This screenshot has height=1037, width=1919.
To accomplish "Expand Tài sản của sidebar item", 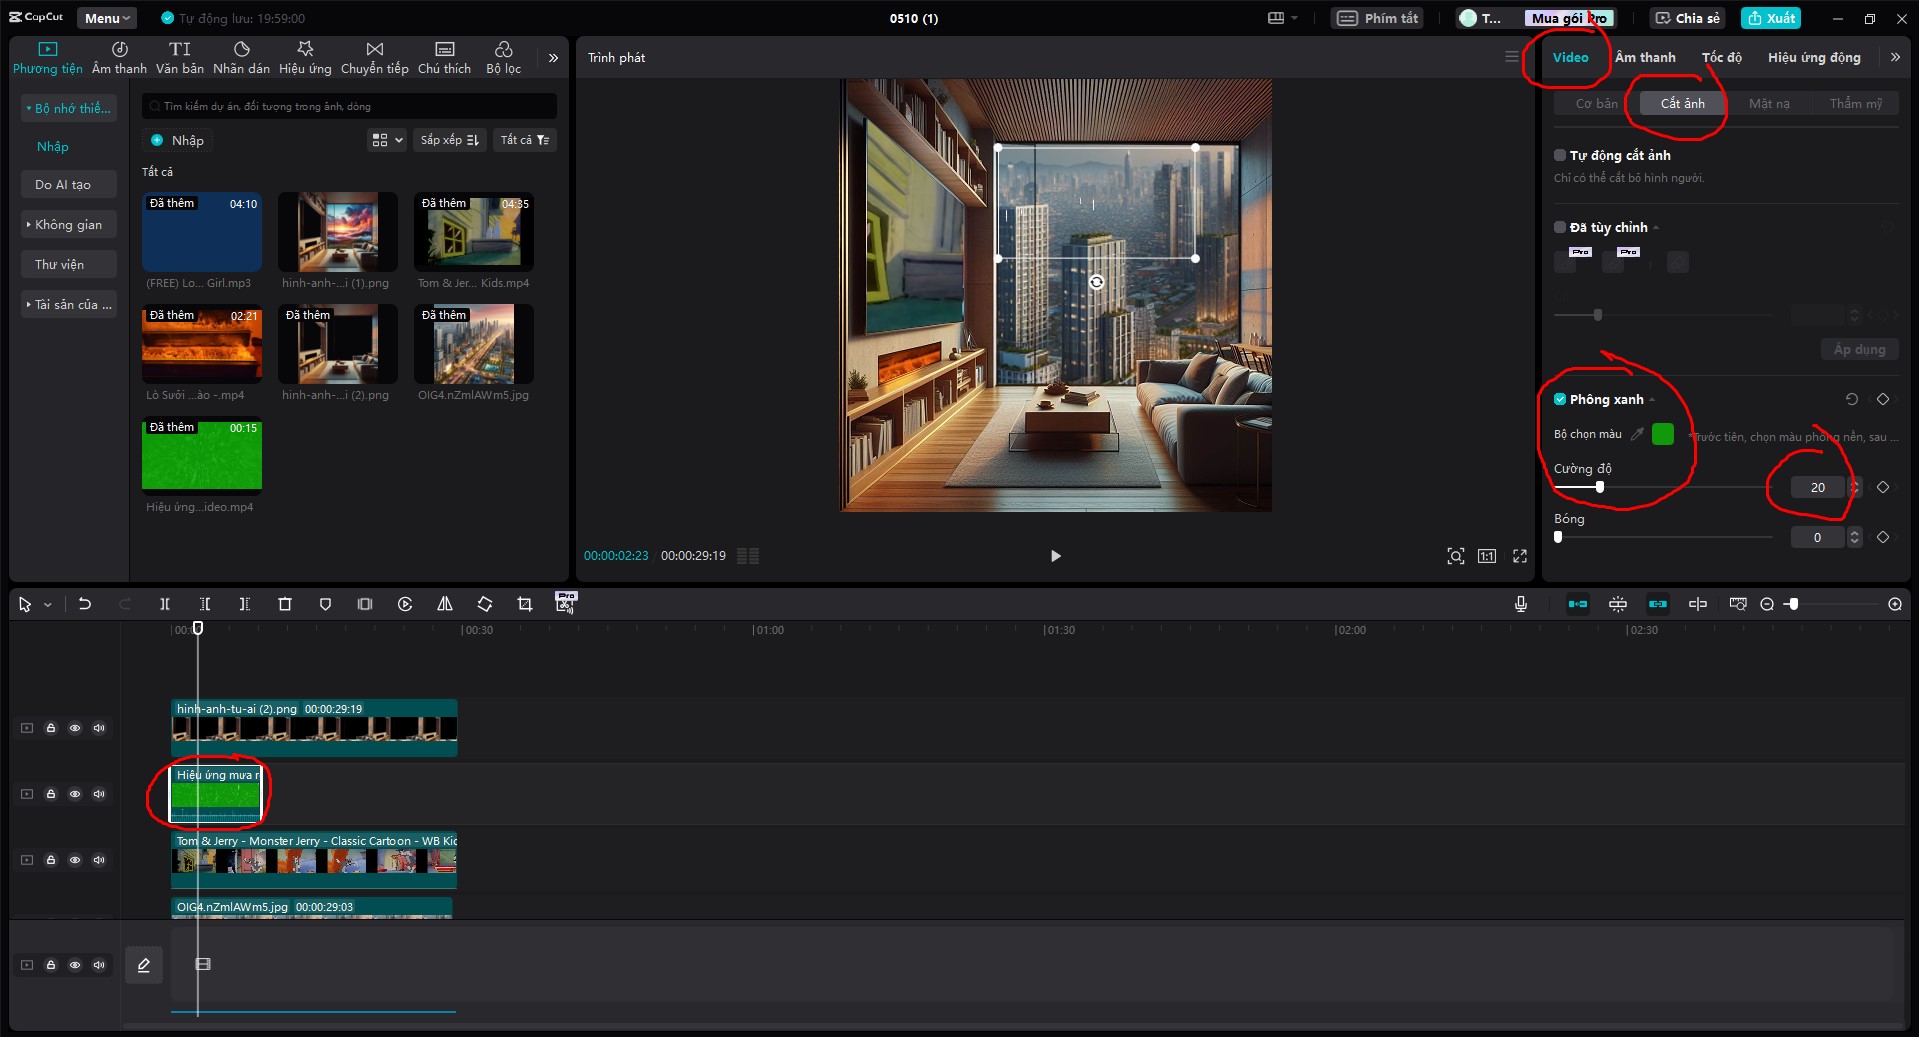I will coord(68,305).
